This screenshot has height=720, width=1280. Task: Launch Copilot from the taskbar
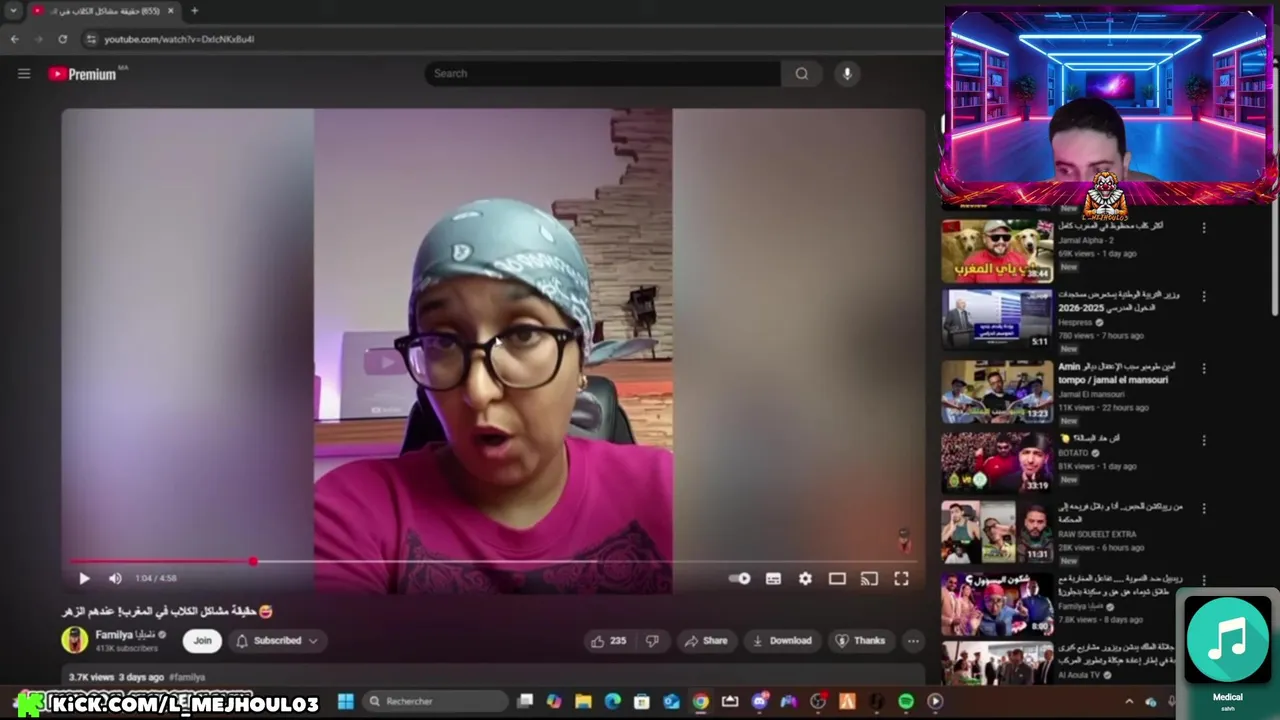coord(554,701)
